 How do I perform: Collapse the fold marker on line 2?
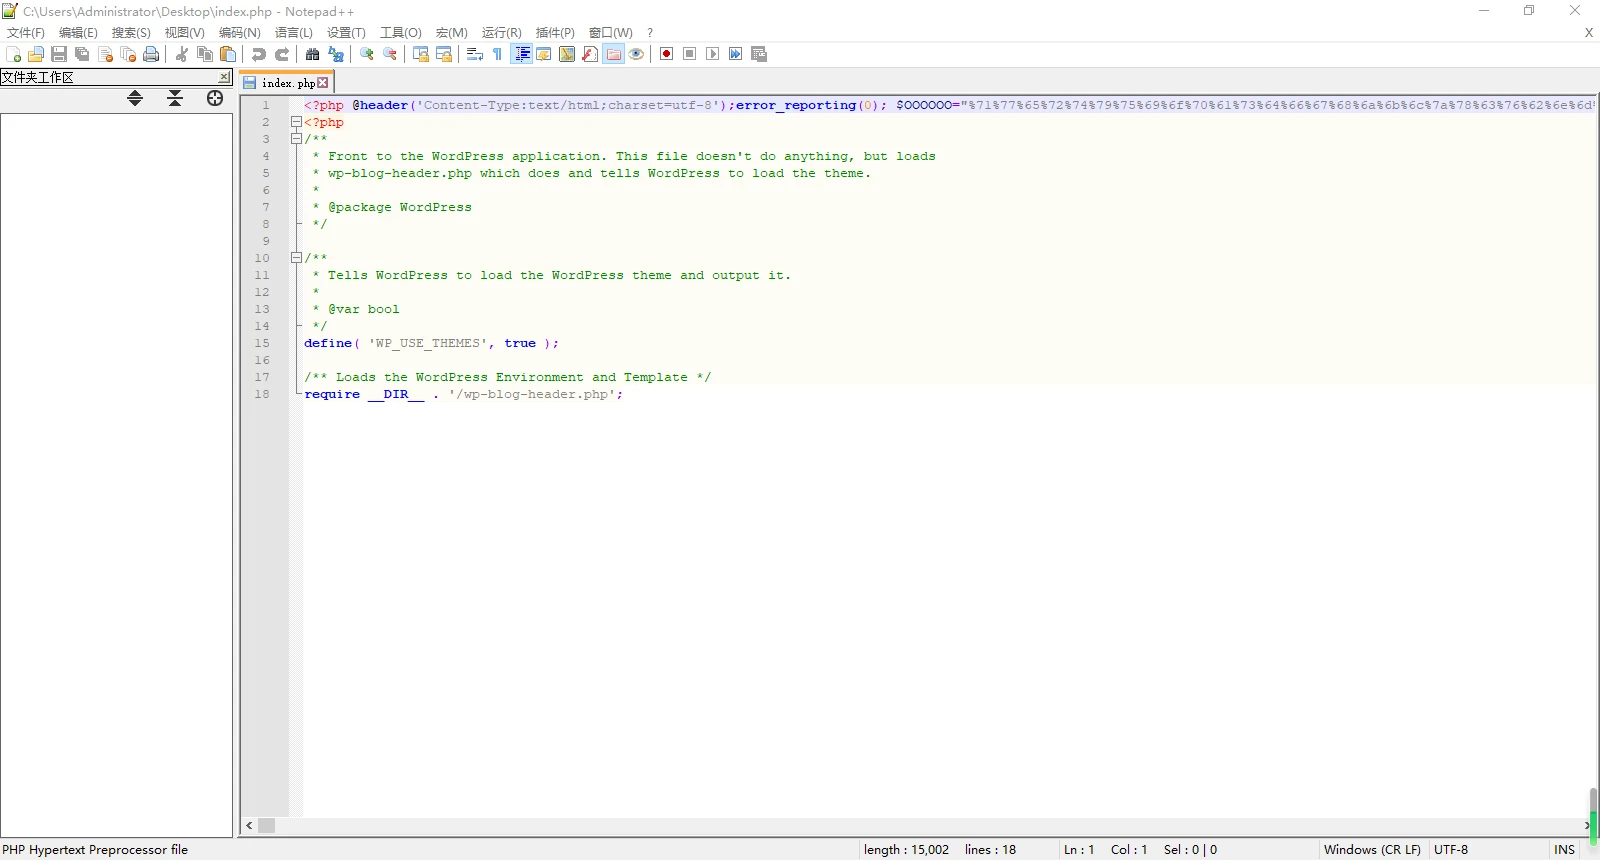(x=296, y=122)
